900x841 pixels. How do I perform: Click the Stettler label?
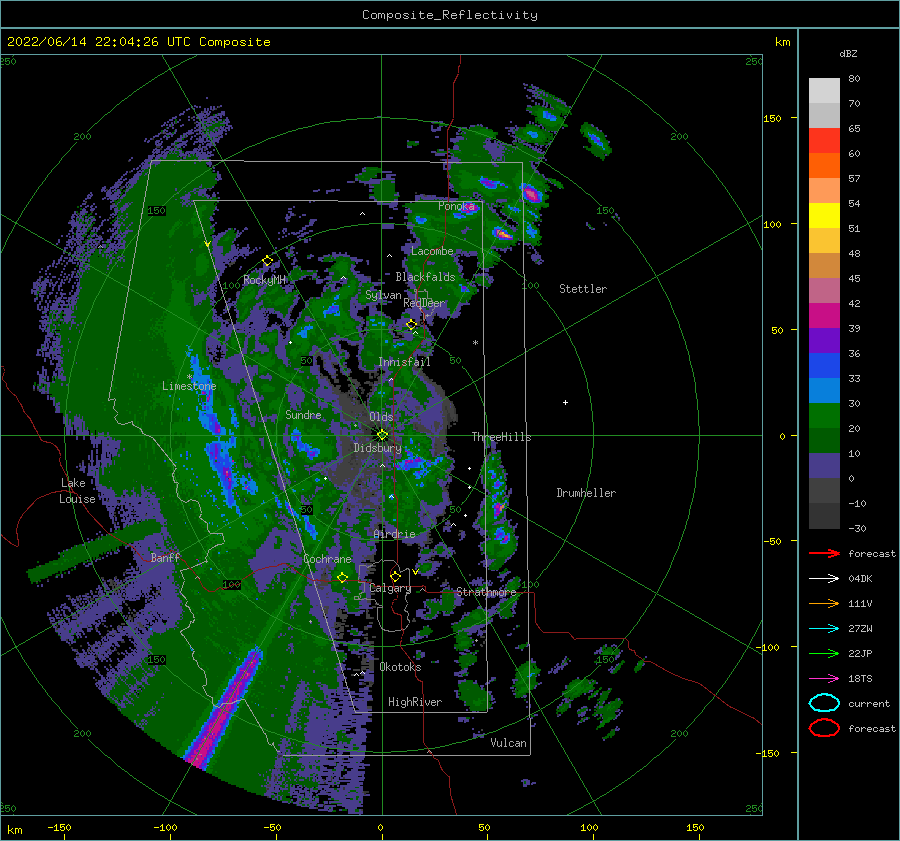583,289
